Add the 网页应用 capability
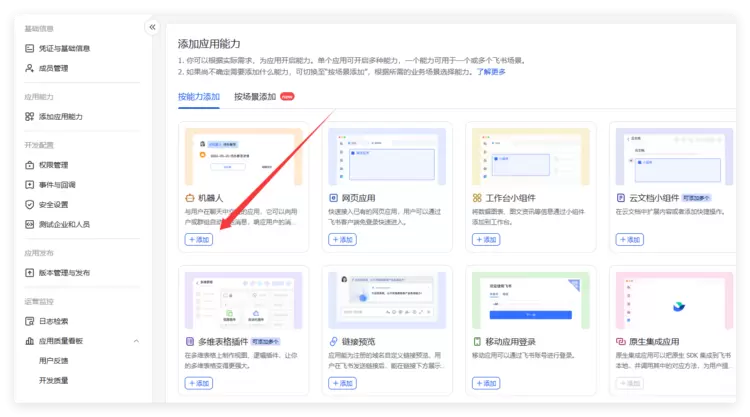750x417 pixels. coord(342,240)
